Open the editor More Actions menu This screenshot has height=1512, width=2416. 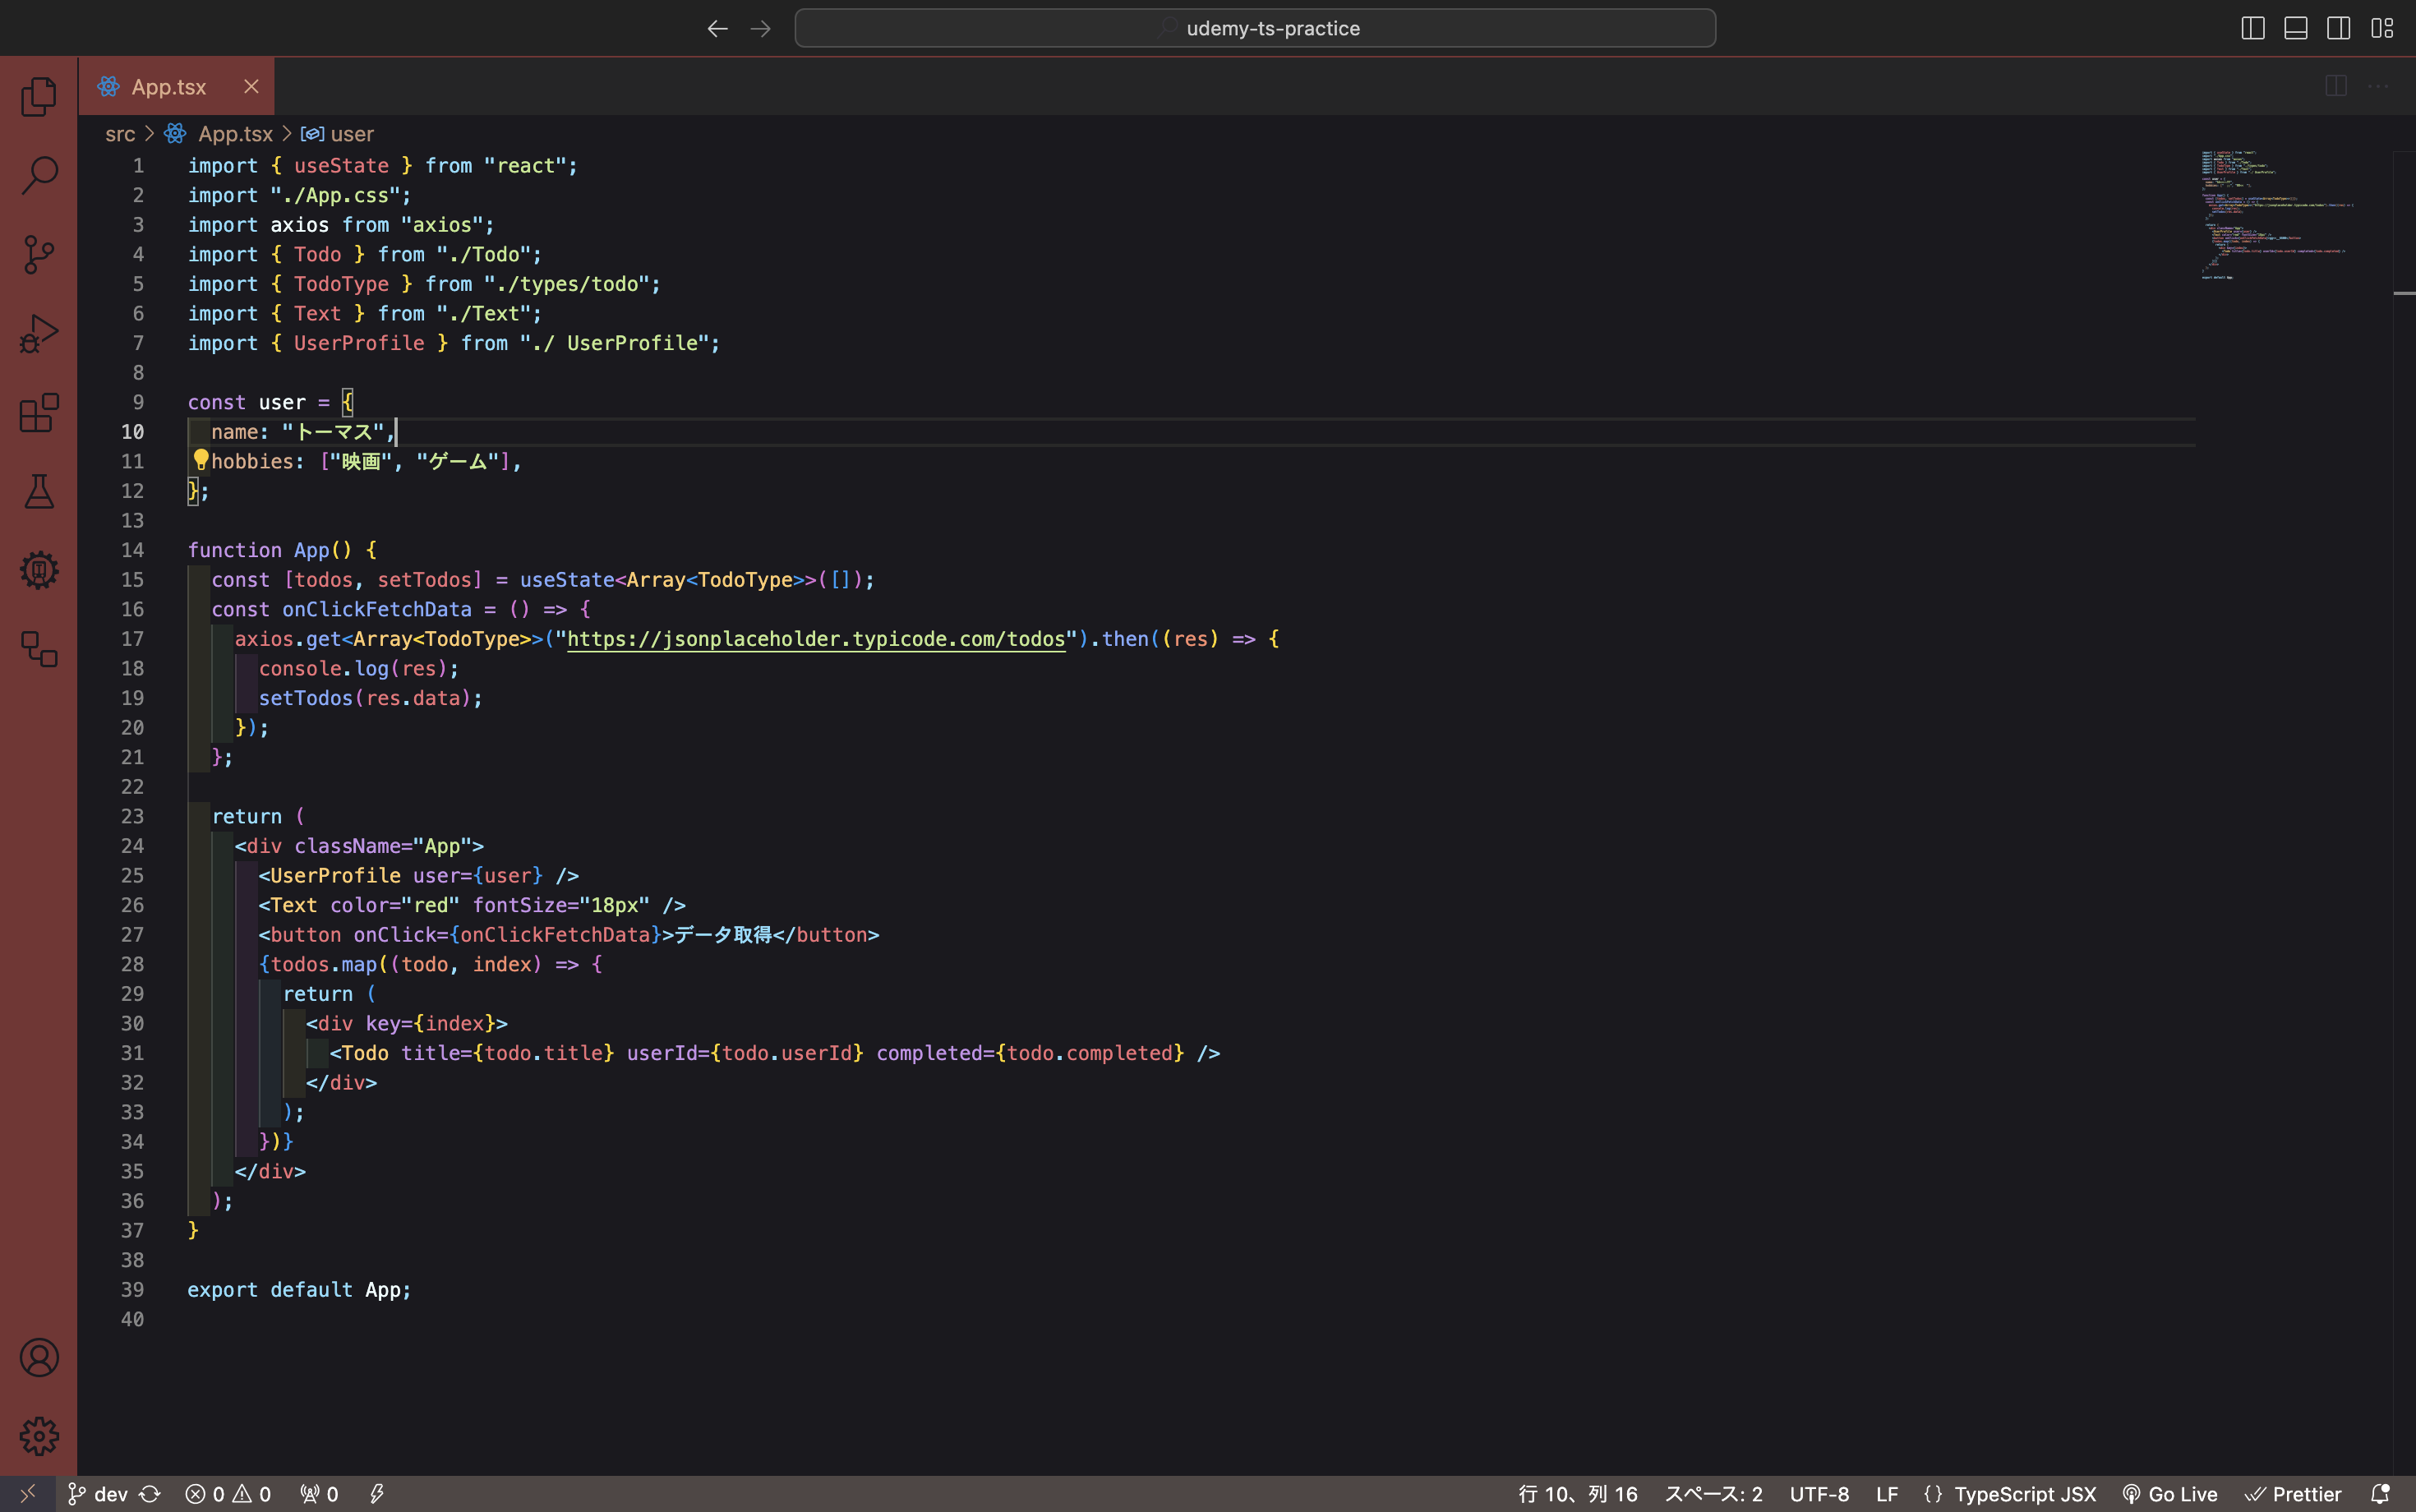click(2380, 85)
